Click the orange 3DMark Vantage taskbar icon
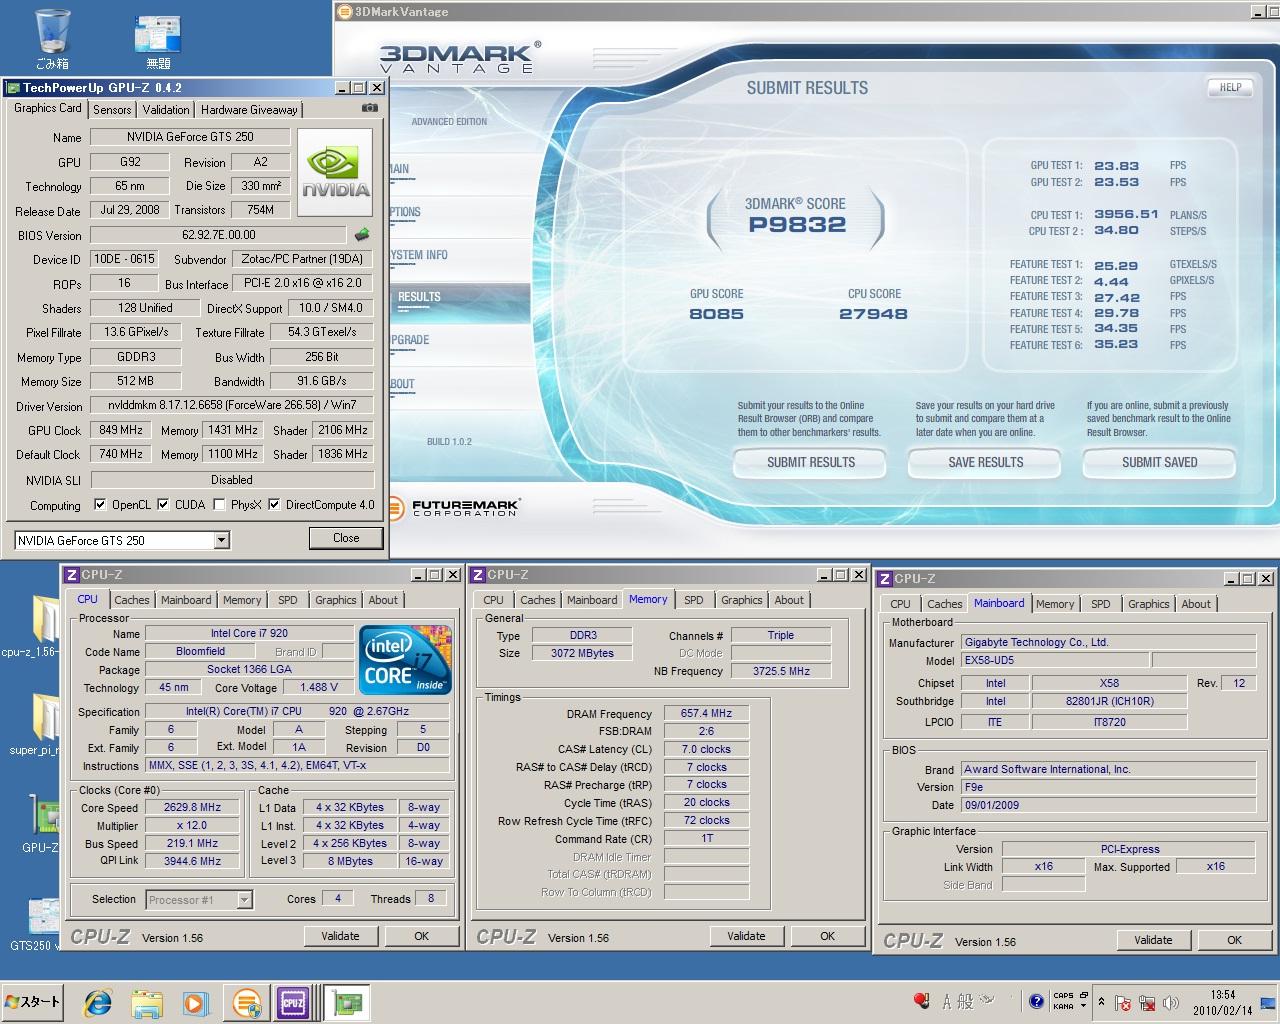The width and height of the screenshot is (1280, 1024). pyautogui.click(x=245, y=1002)
